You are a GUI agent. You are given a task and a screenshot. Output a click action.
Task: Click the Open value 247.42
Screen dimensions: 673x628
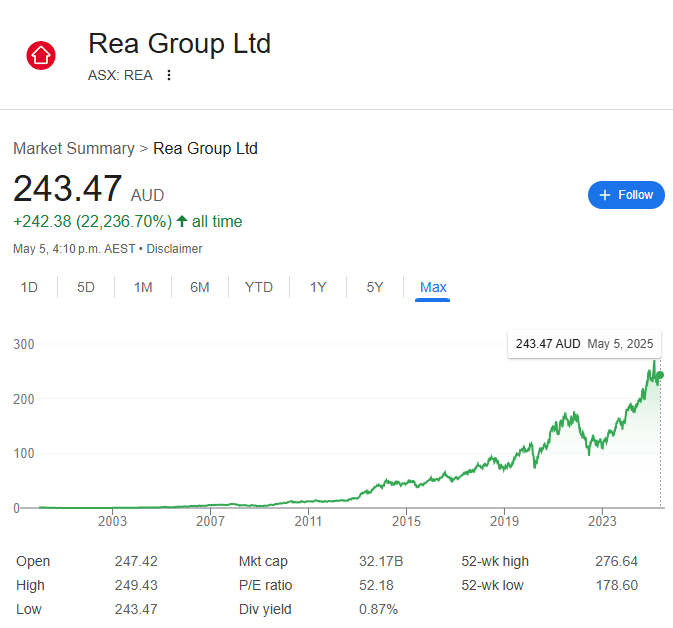tap(136, 561)
